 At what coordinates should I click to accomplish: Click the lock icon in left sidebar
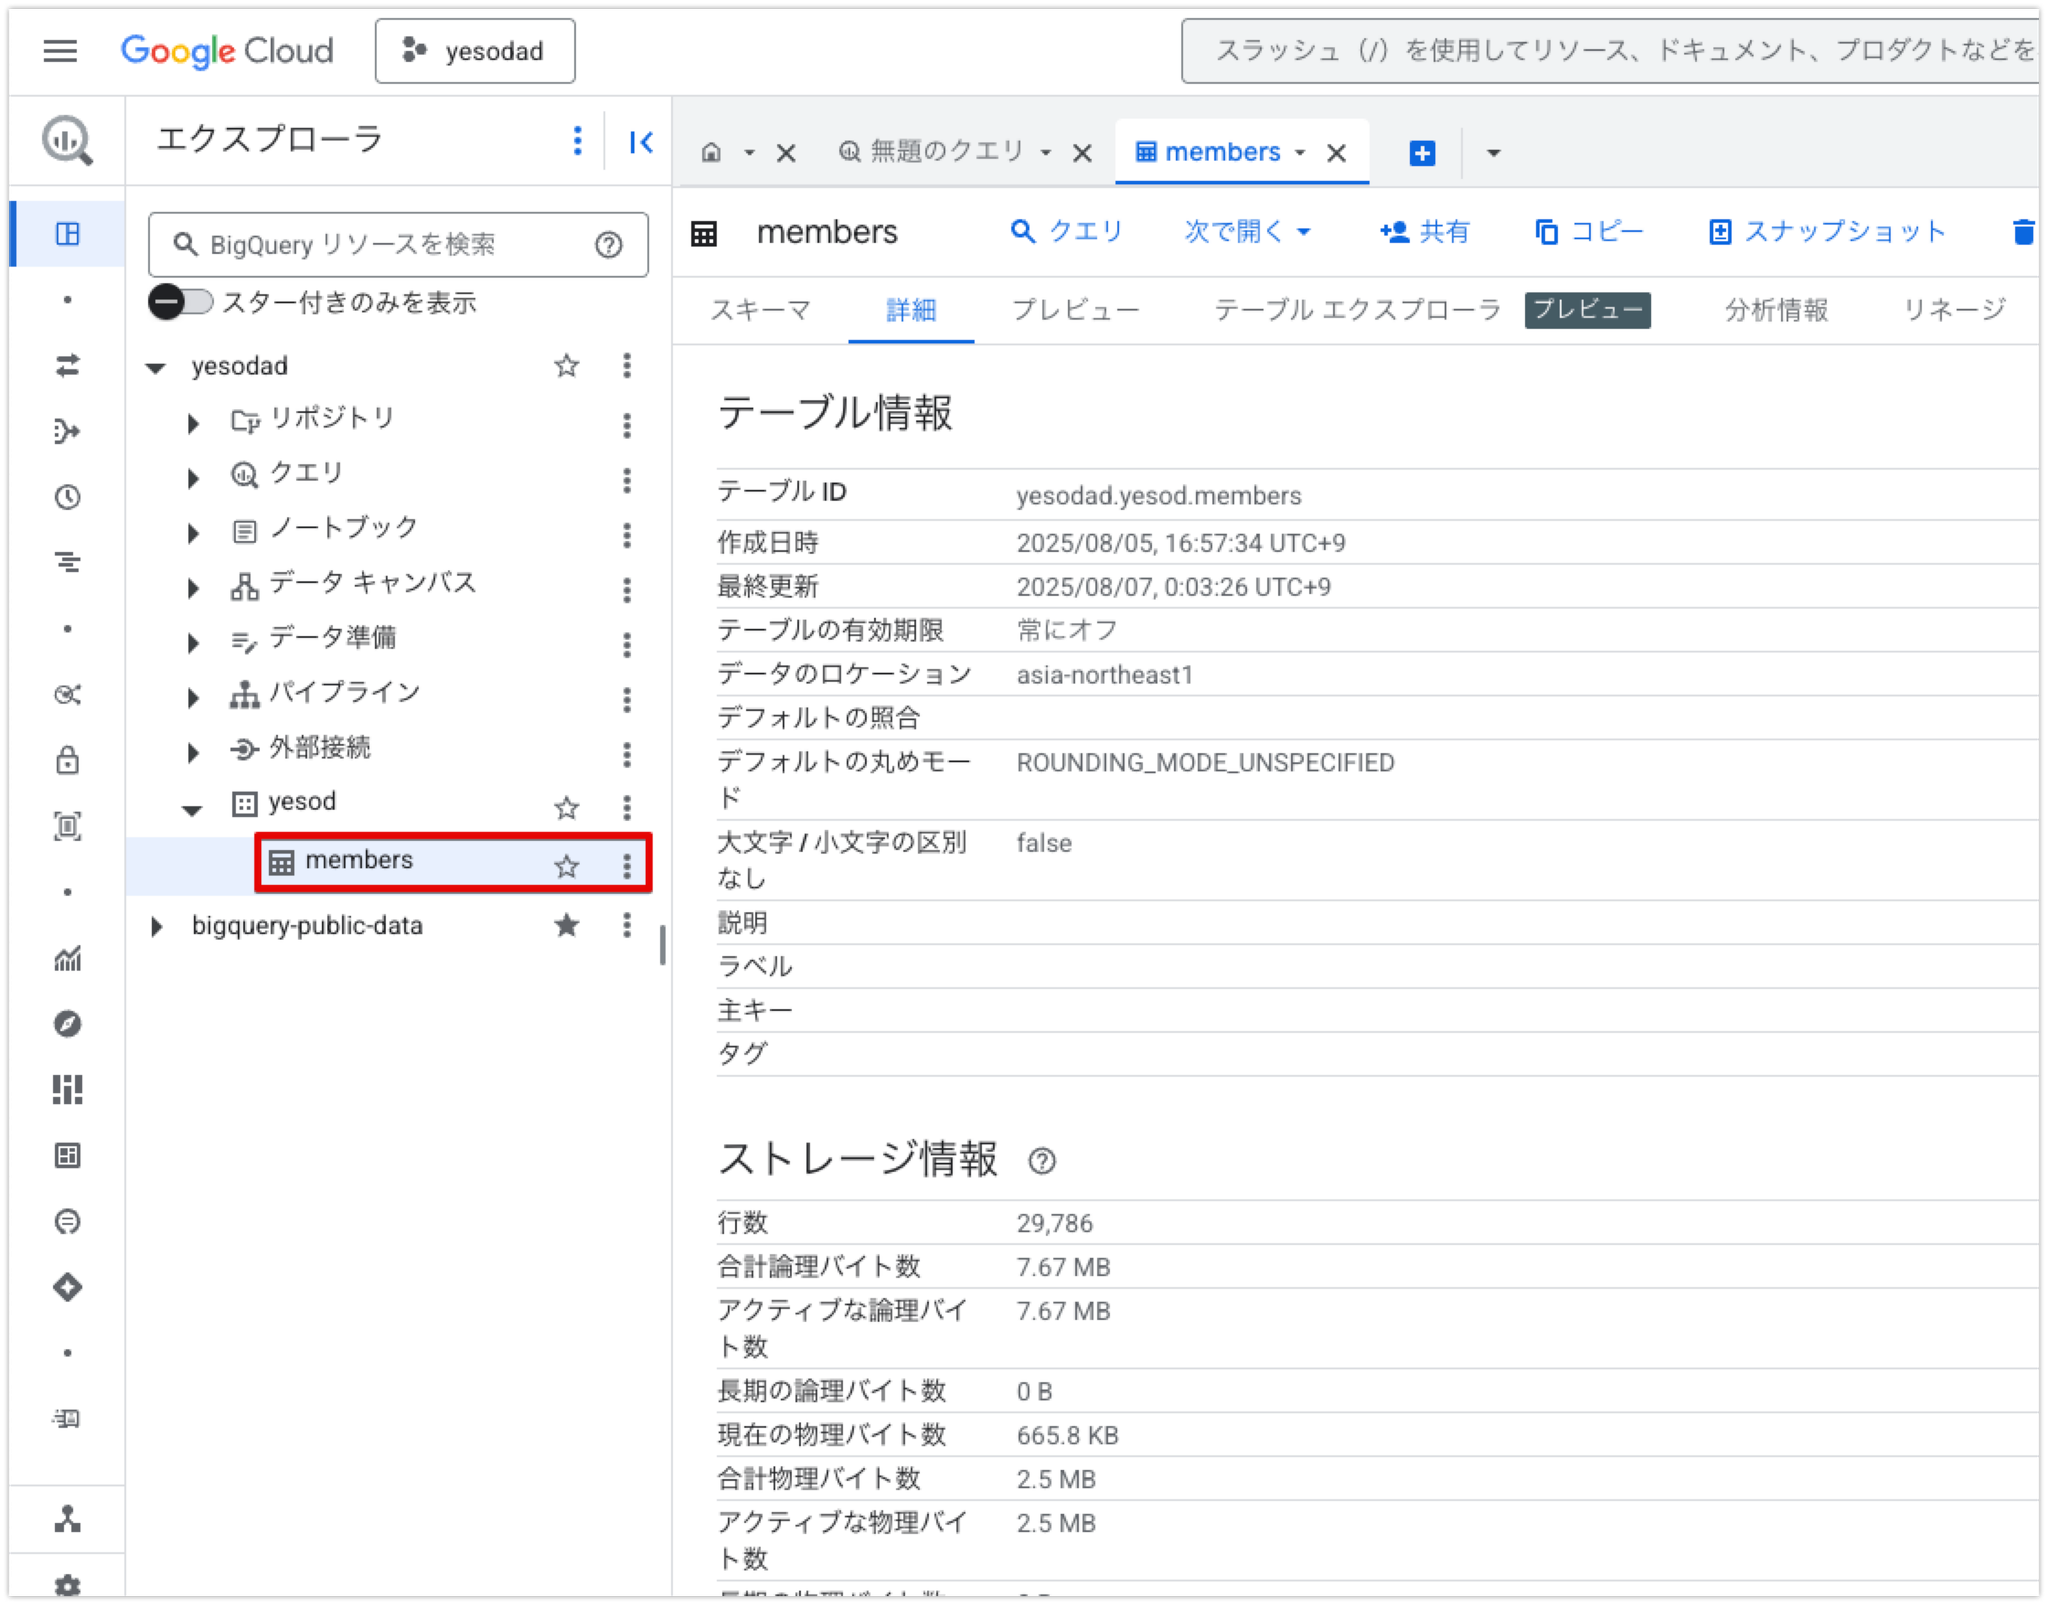tap(67, 760)
